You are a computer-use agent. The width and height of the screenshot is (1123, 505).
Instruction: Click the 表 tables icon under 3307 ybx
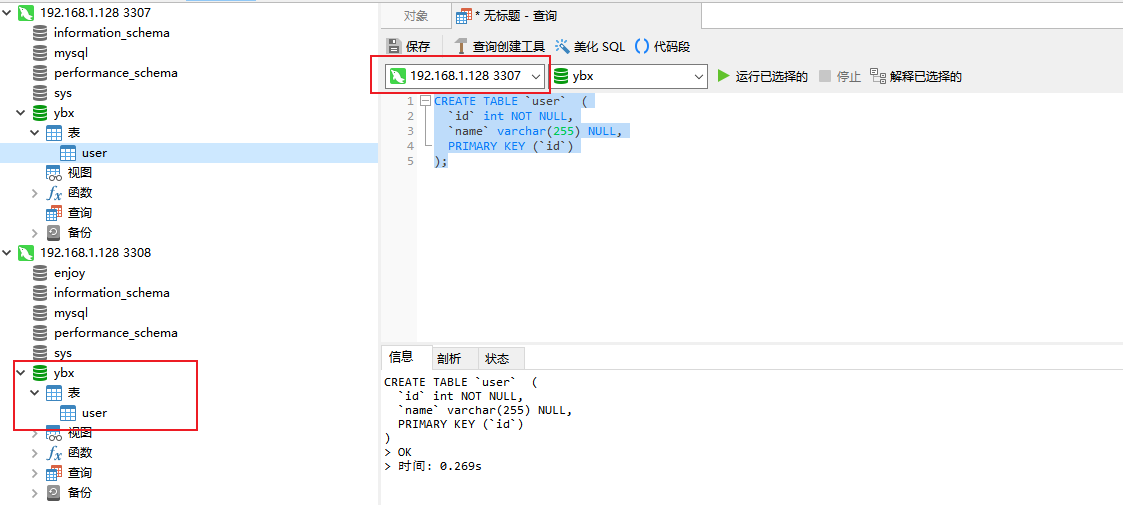[54, 133]
